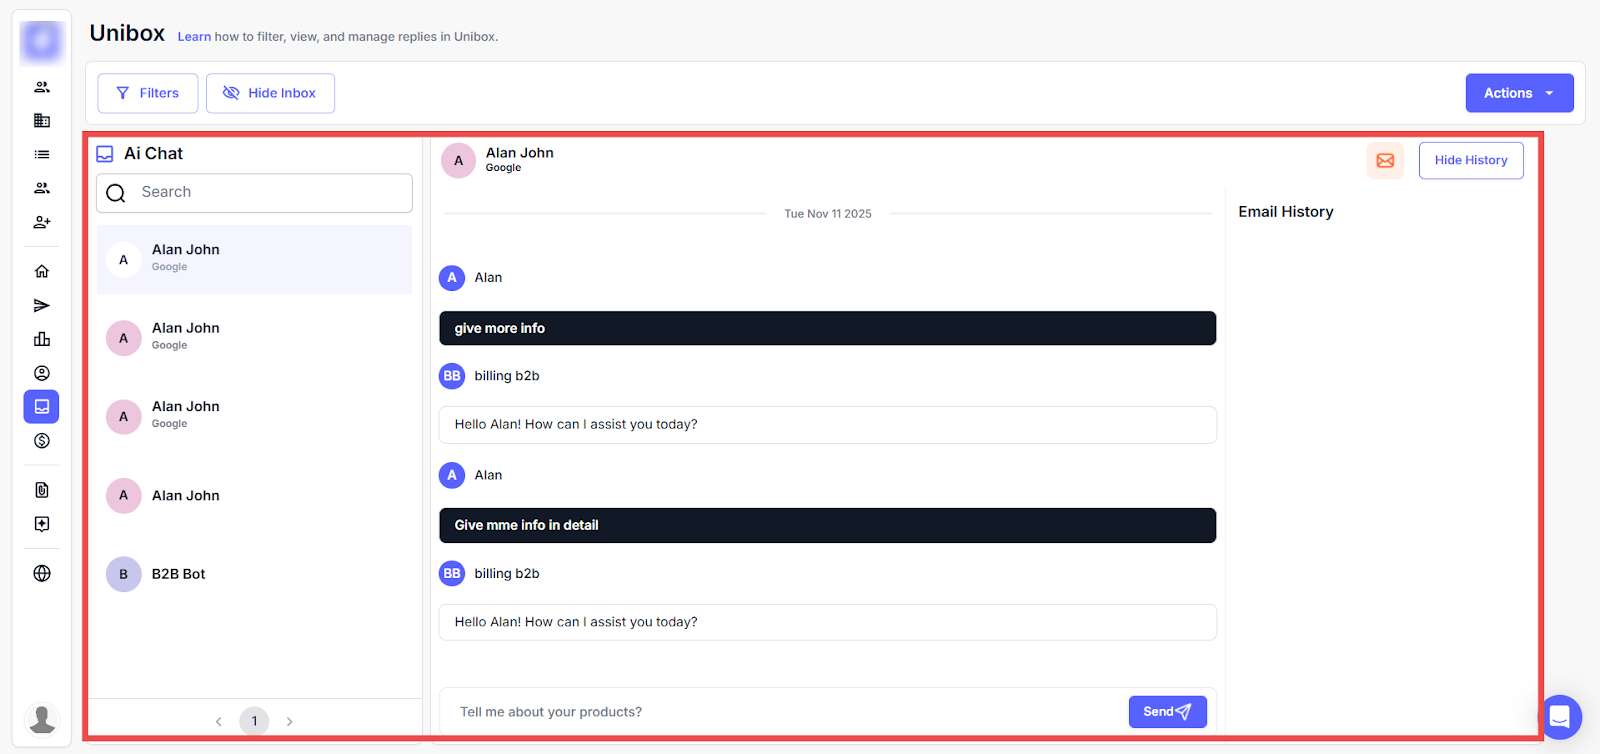Toggle Hide Inbox visibility

pos(270,93)
